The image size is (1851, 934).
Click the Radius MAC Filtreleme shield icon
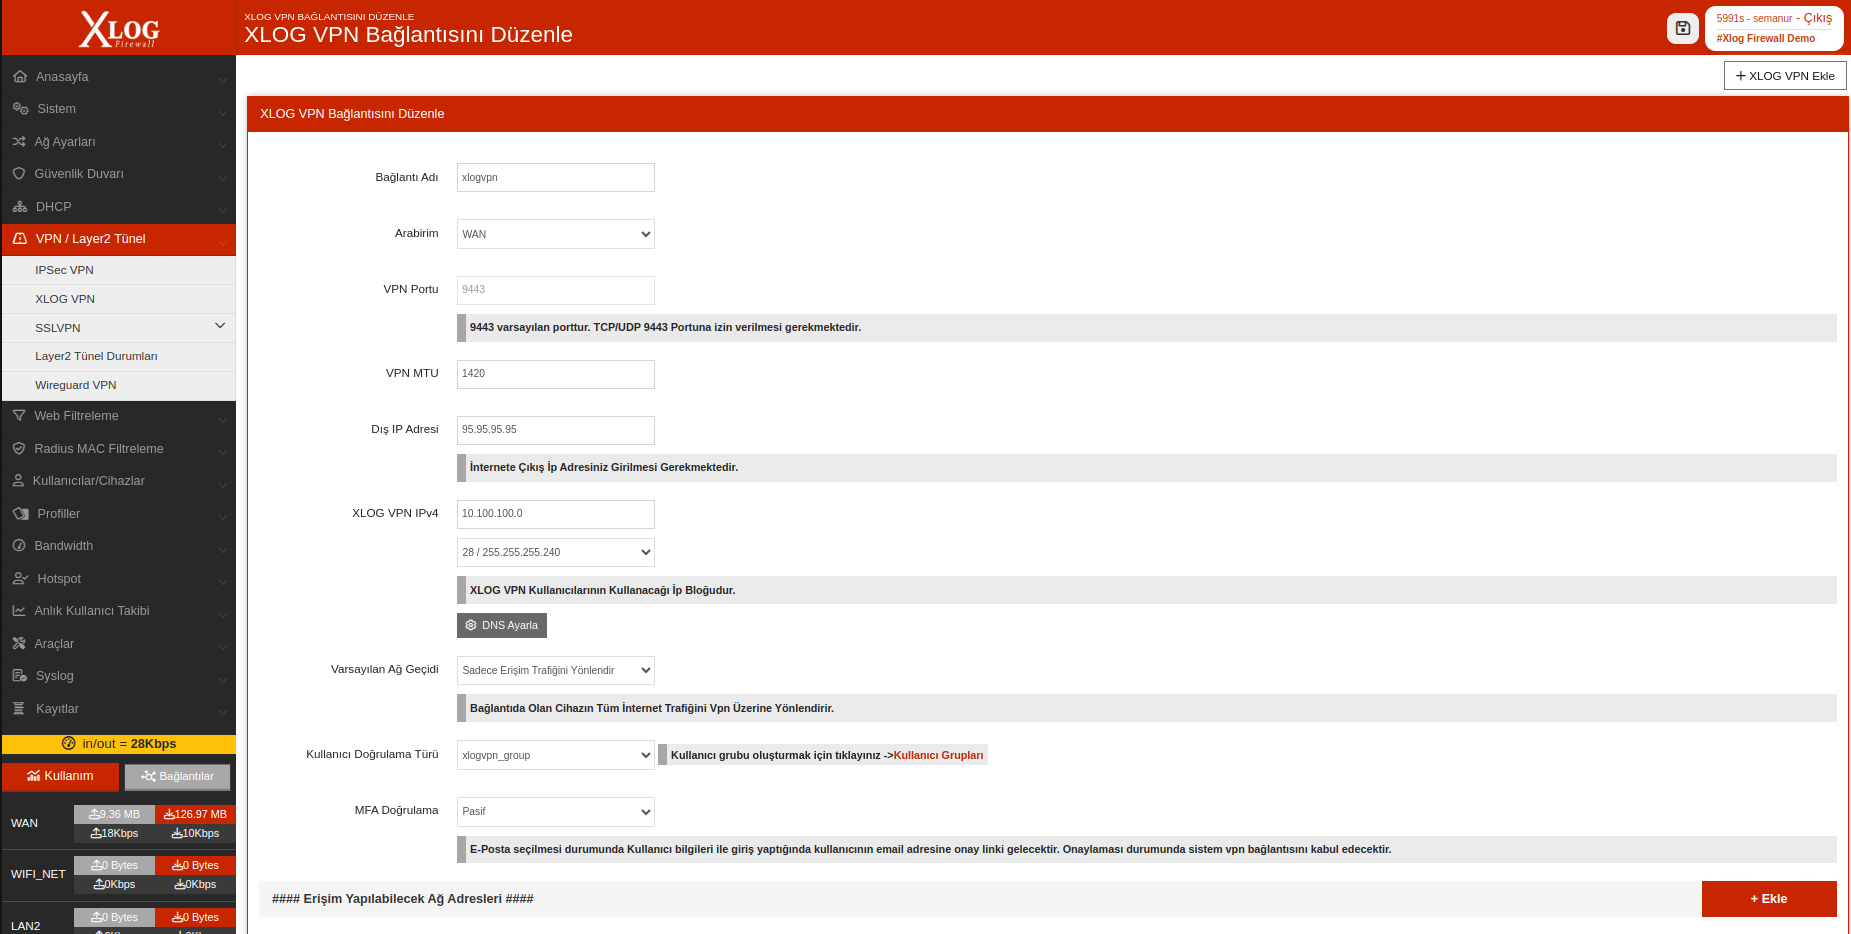[x=19, y=448]
